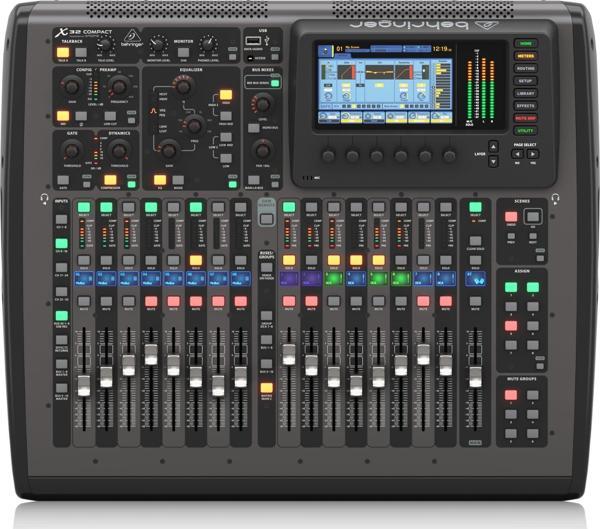Click the Page Select right arrow

coord(533,154)
